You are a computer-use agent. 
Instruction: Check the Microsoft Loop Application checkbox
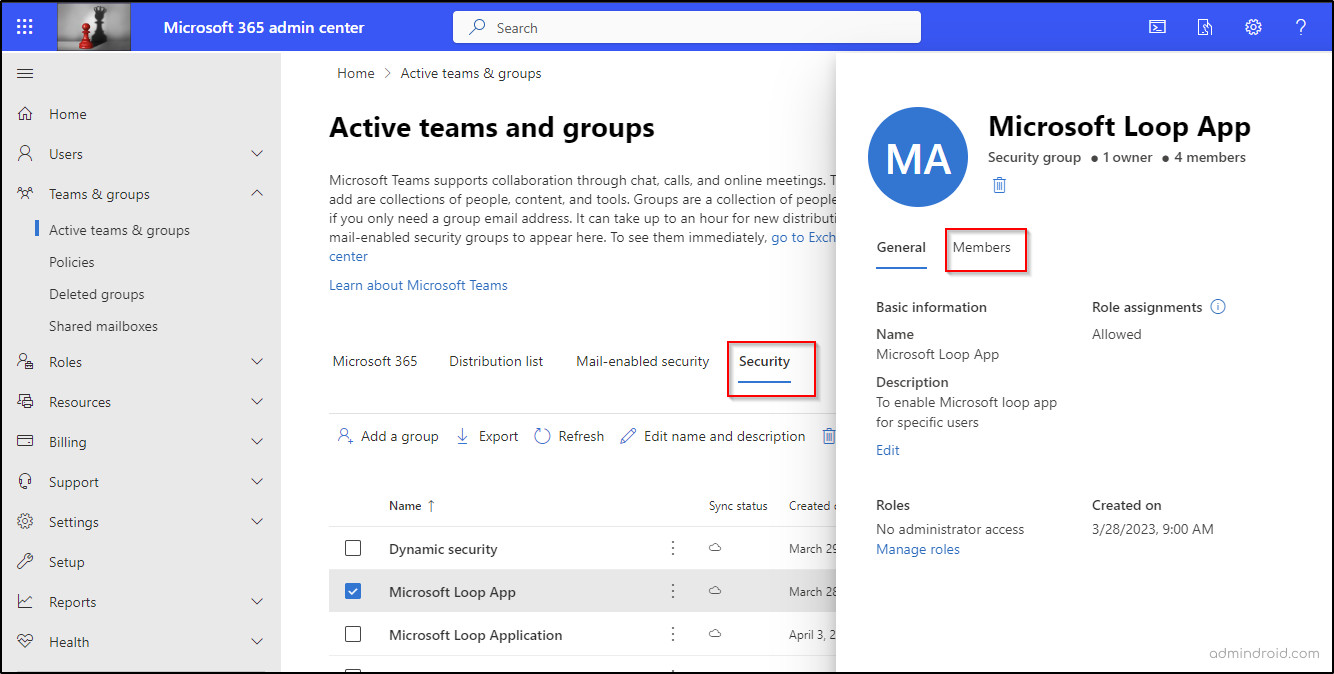click(x=353, y=635)
